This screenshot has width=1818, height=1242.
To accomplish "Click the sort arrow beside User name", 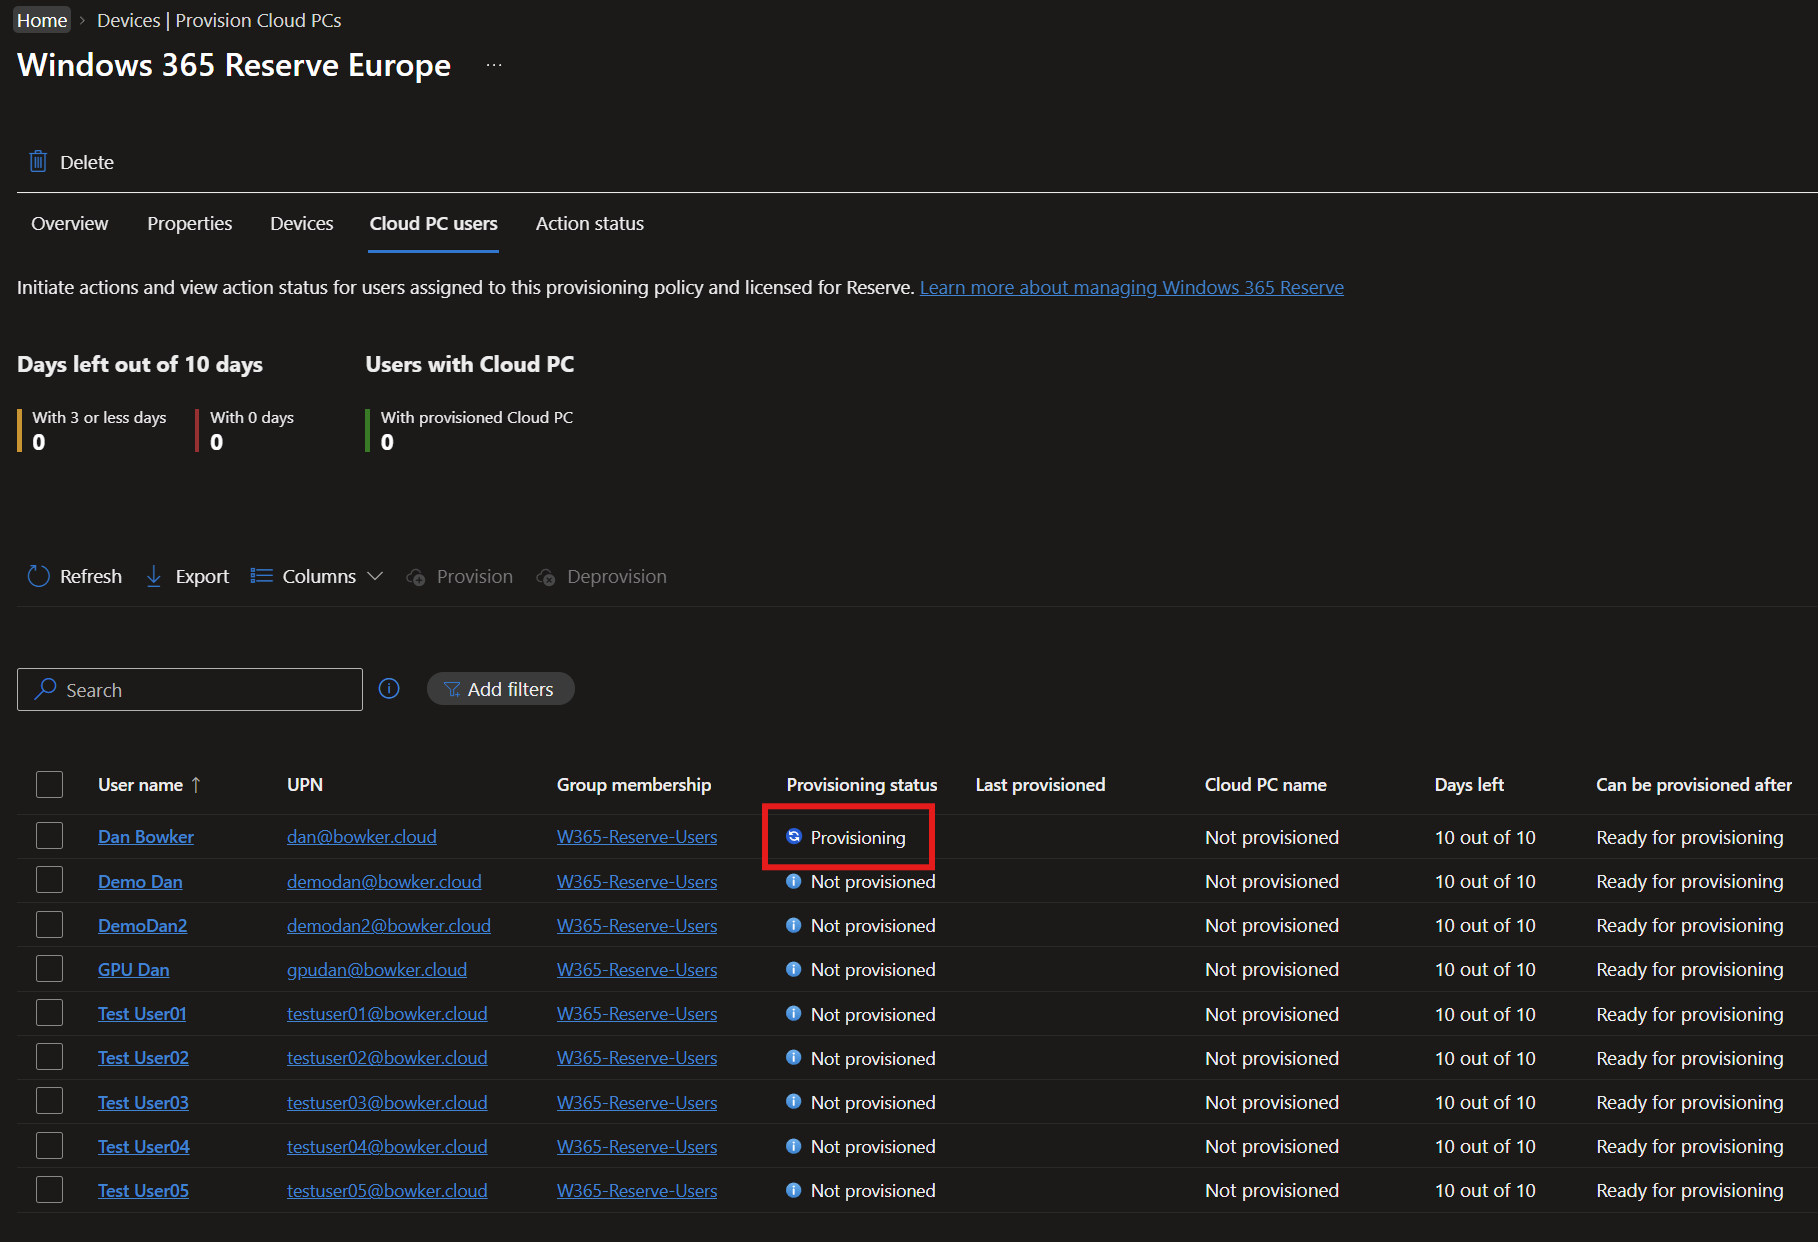I will (196, 785).
